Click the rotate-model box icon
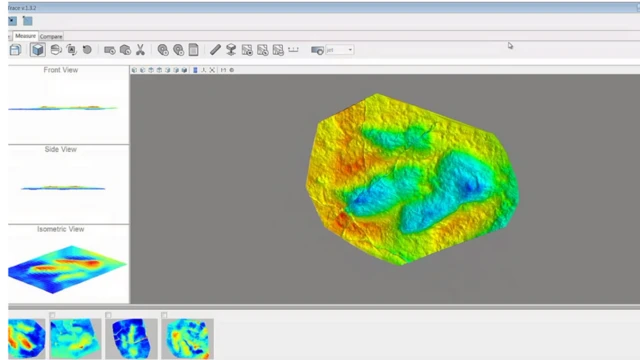Screen dimensions: 640x360 tap(71, 50)
